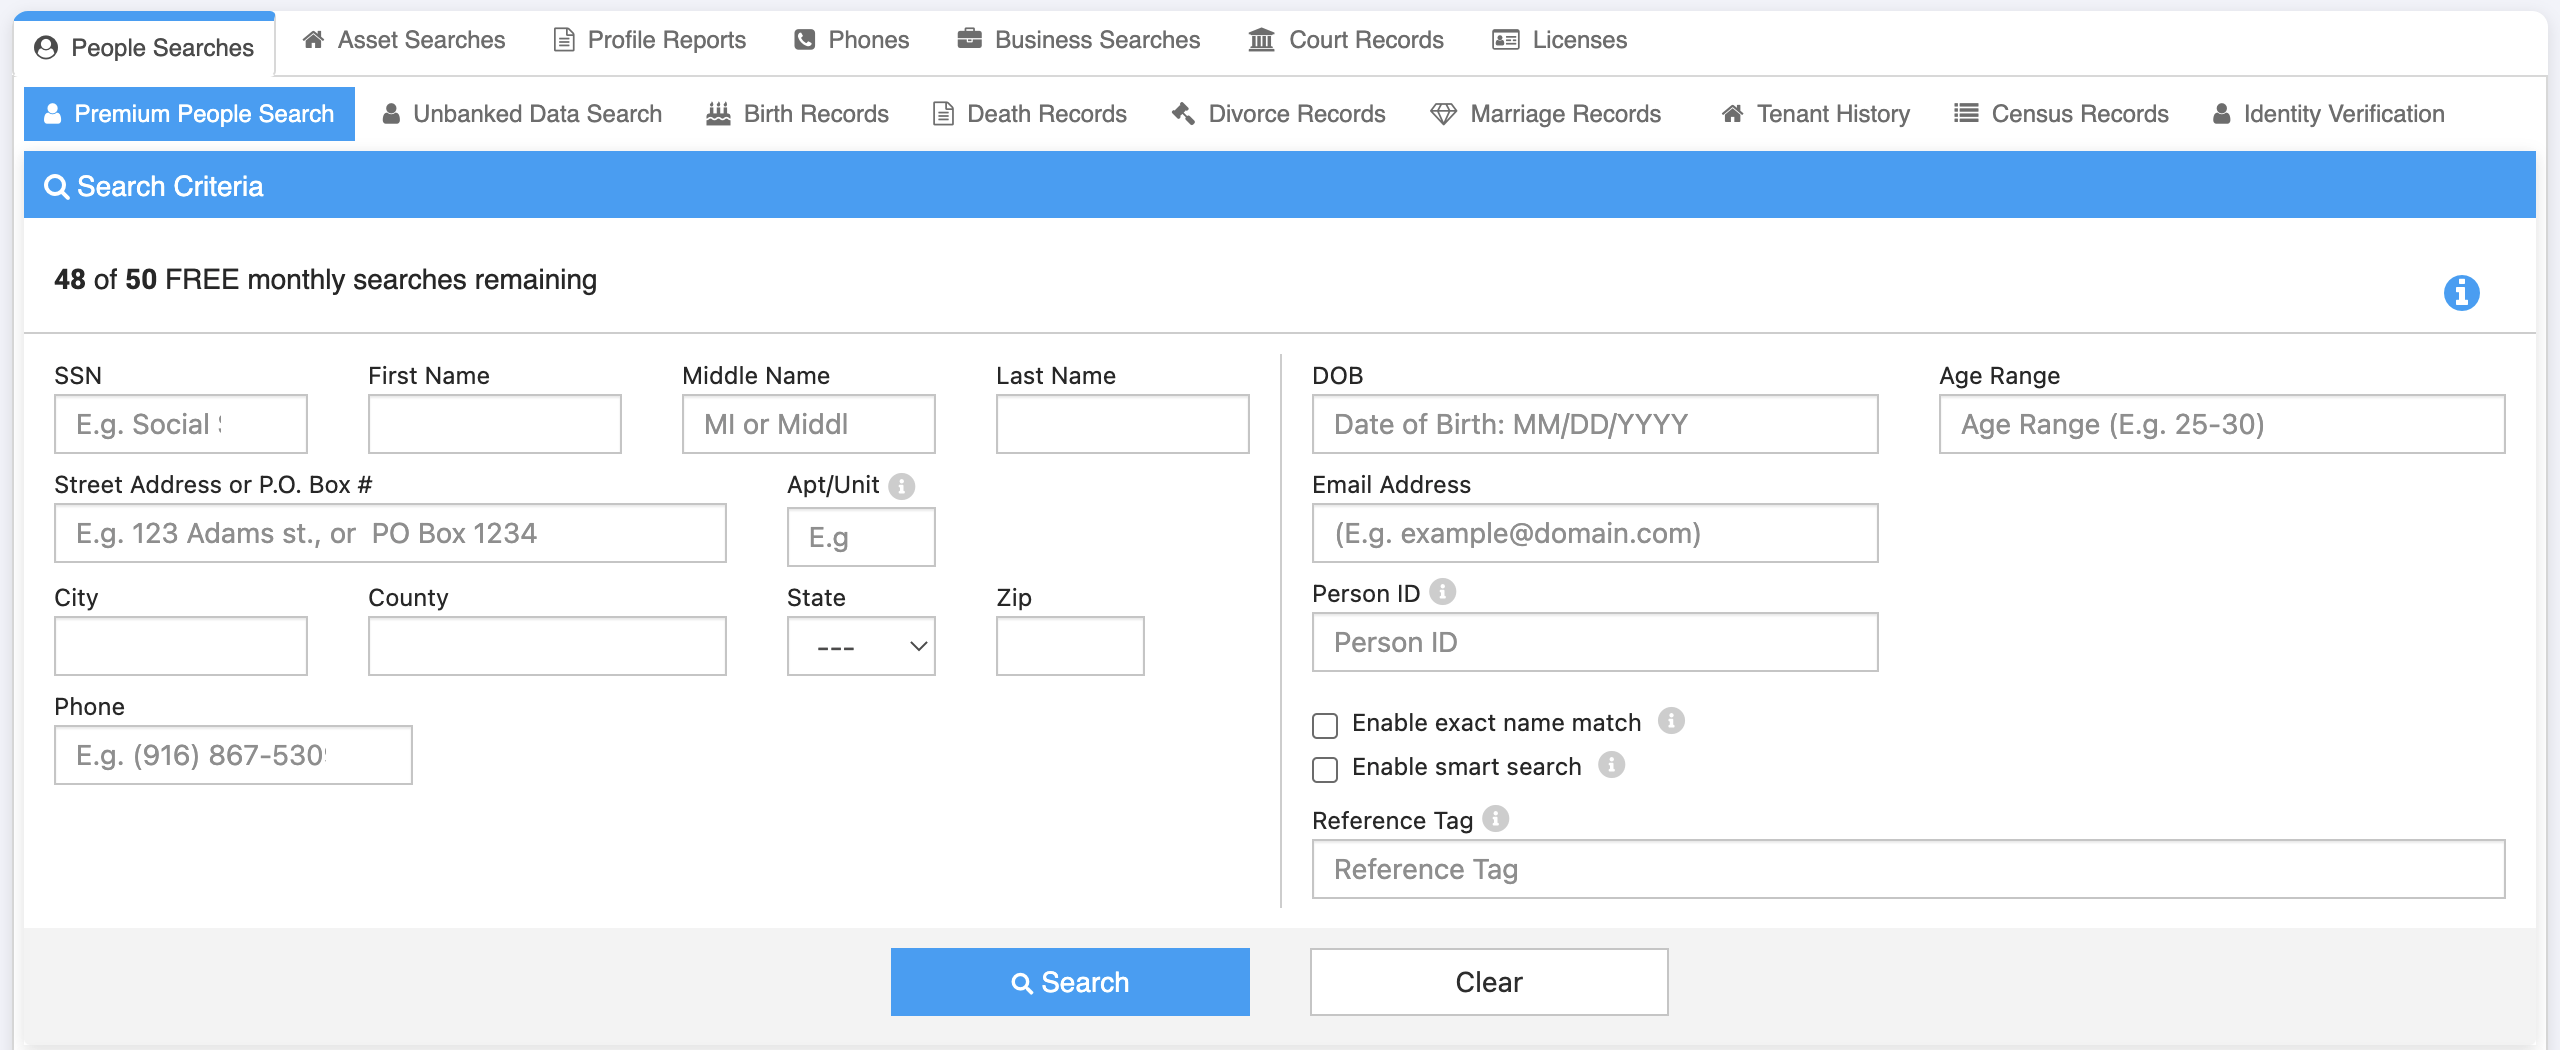The width and height of the screenshot is (2560, 1050).
Task: Focus the SSN input field
Action: pos(181,424)
